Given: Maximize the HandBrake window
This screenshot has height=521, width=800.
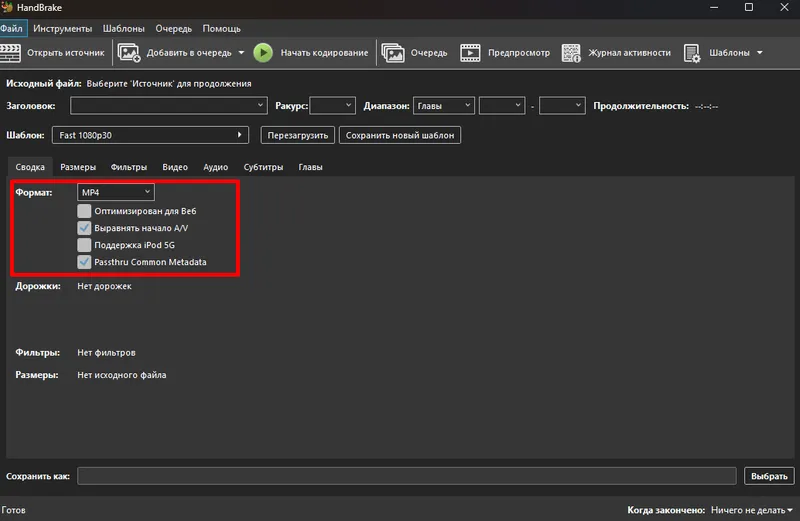Looking at the screenshot, I should coord(749,7).
